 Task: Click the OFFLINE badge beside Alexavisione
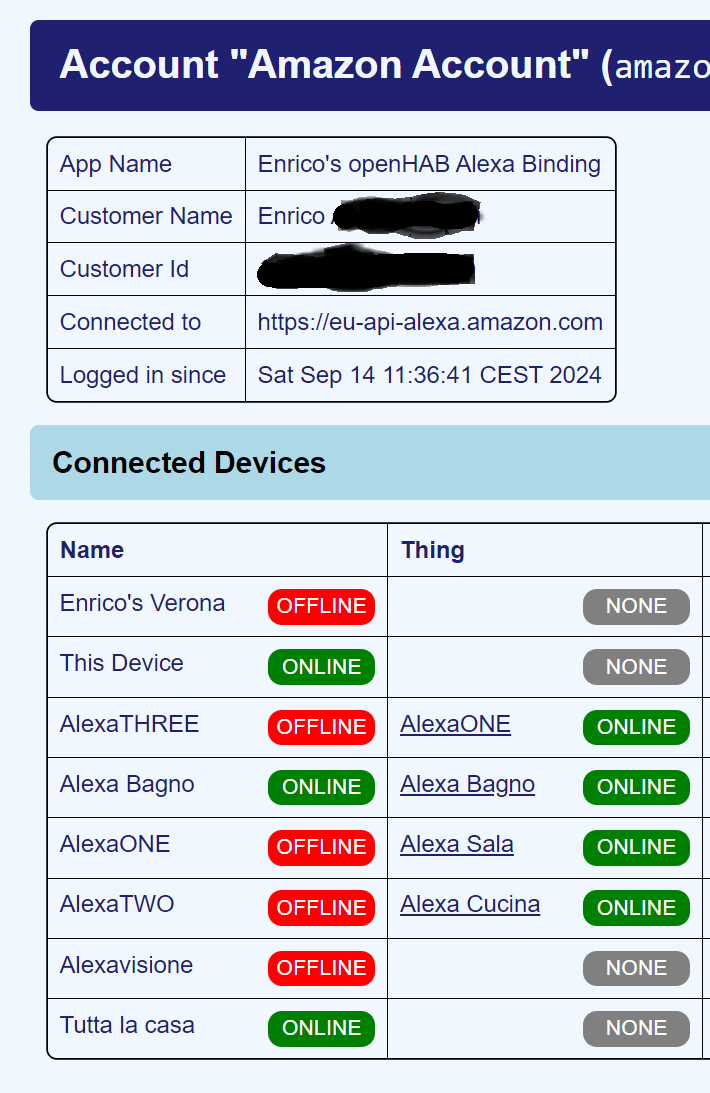(321, 968)
